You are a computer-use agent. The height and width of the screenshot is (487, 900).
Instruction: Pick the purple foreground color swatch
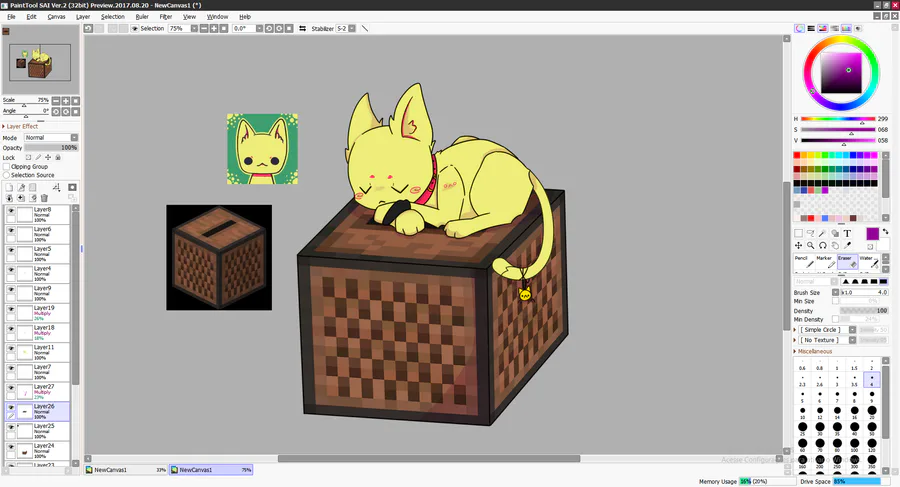click(x=872, y=234)
